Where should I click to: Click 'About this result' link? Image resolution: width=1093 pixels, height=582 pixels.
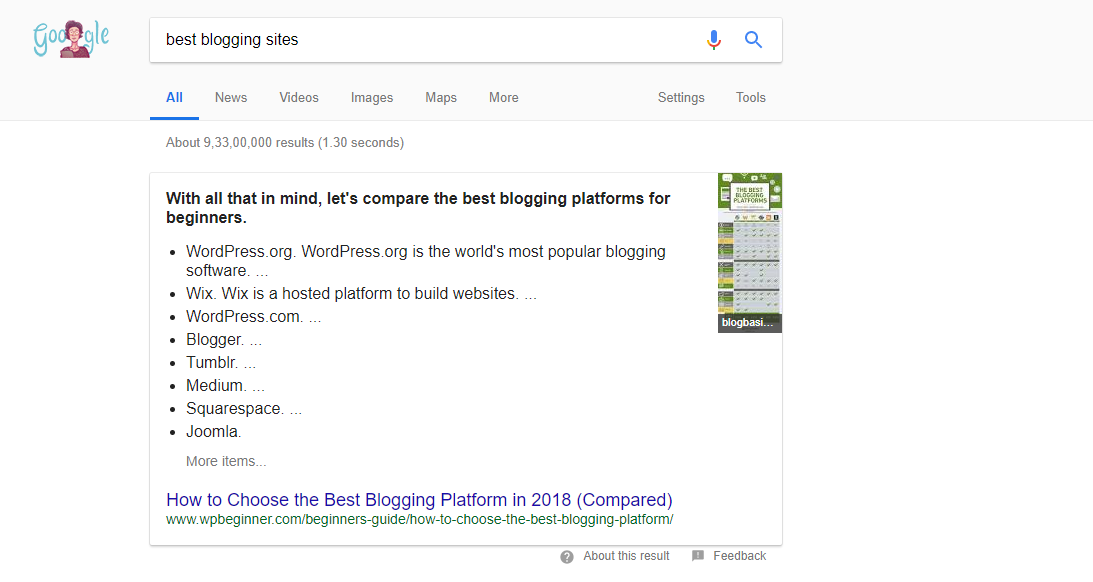[626, 556]
